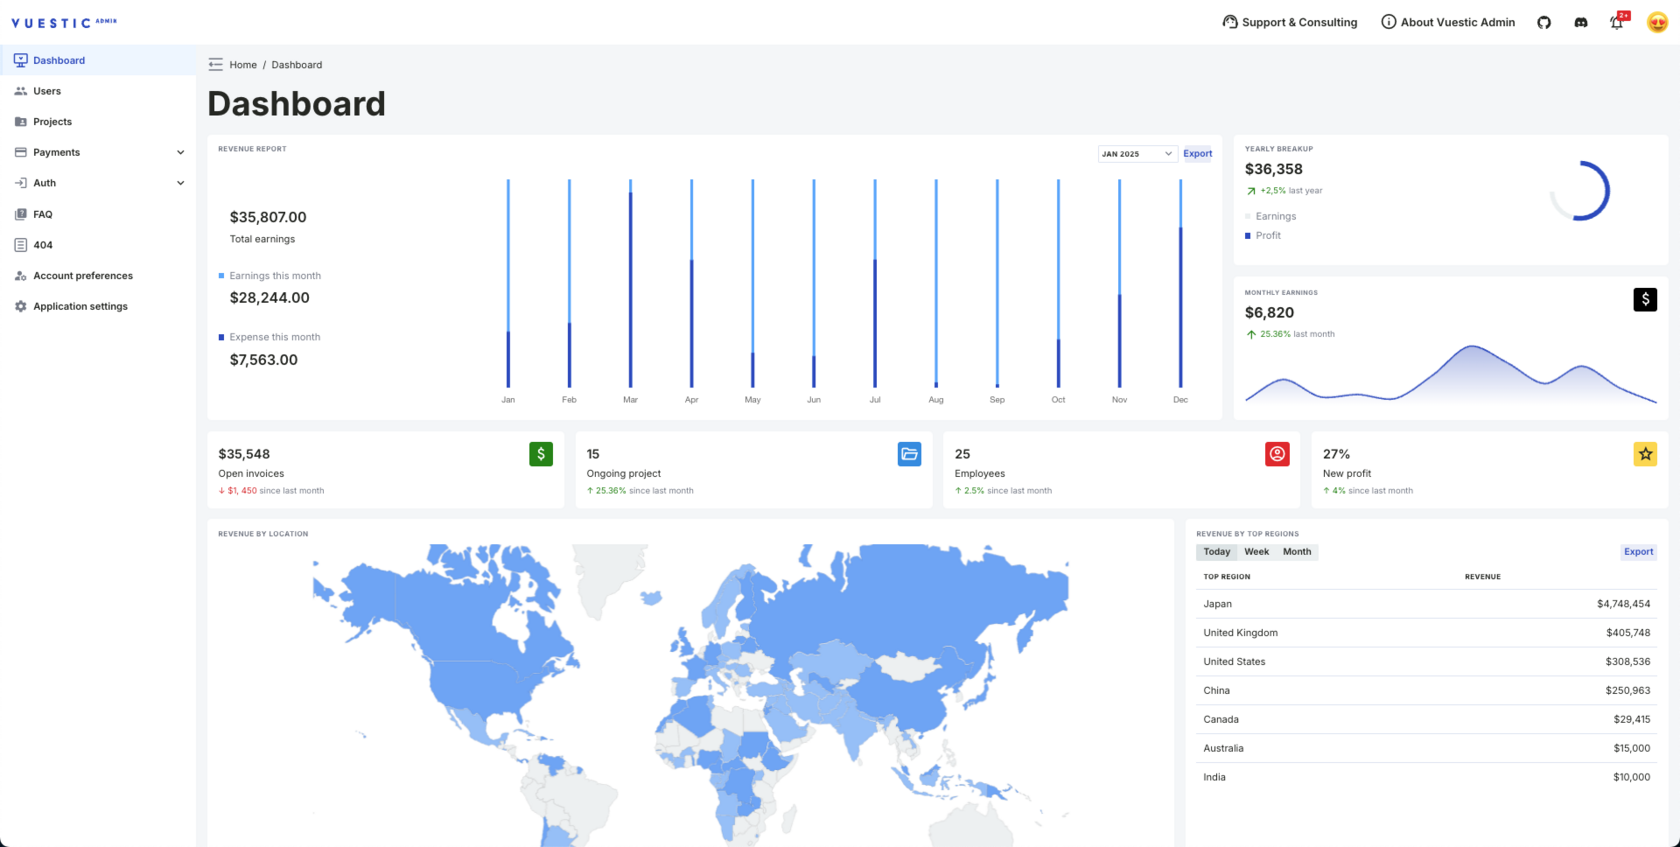Screen dimensions: 1680x847
Task: Click the India region row
Action: [x=1427, y=777]
